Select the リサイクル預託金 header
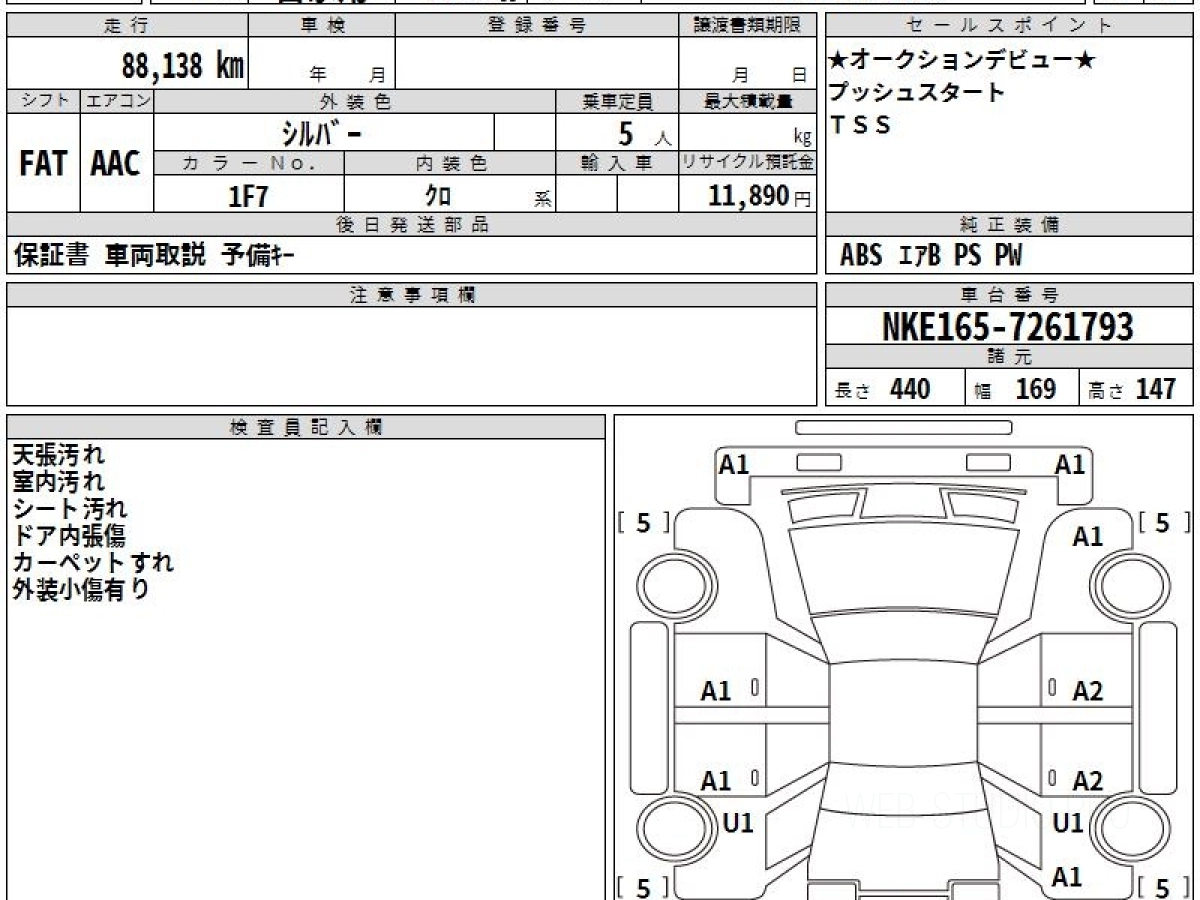1200x900 pixels. point(747,163)
